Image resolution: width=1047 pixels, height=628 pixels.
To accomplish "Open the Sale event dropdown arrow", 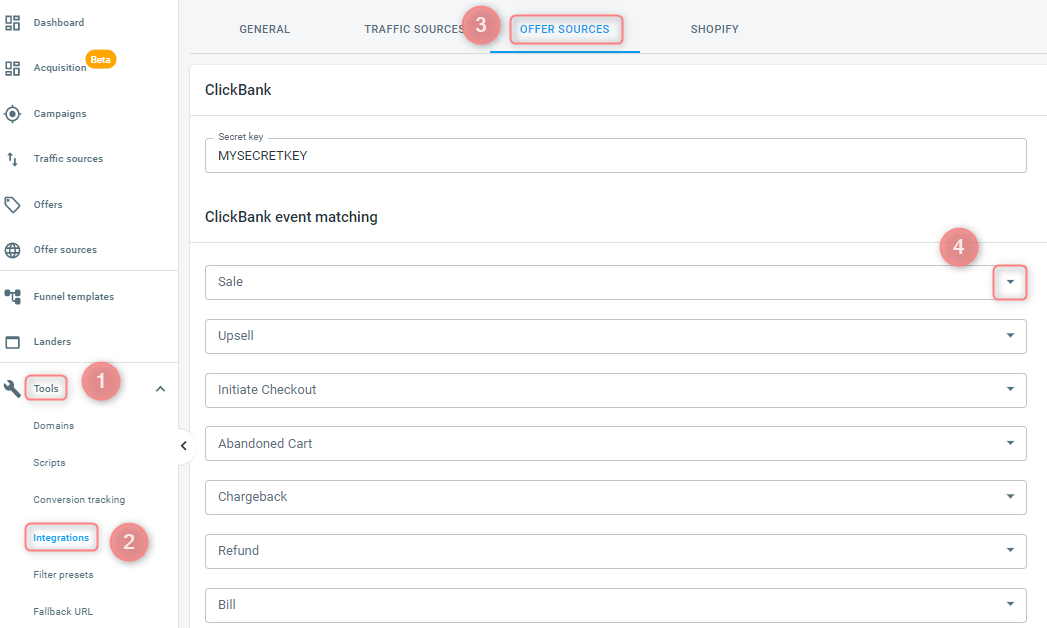I will (x=1010, y=282).
